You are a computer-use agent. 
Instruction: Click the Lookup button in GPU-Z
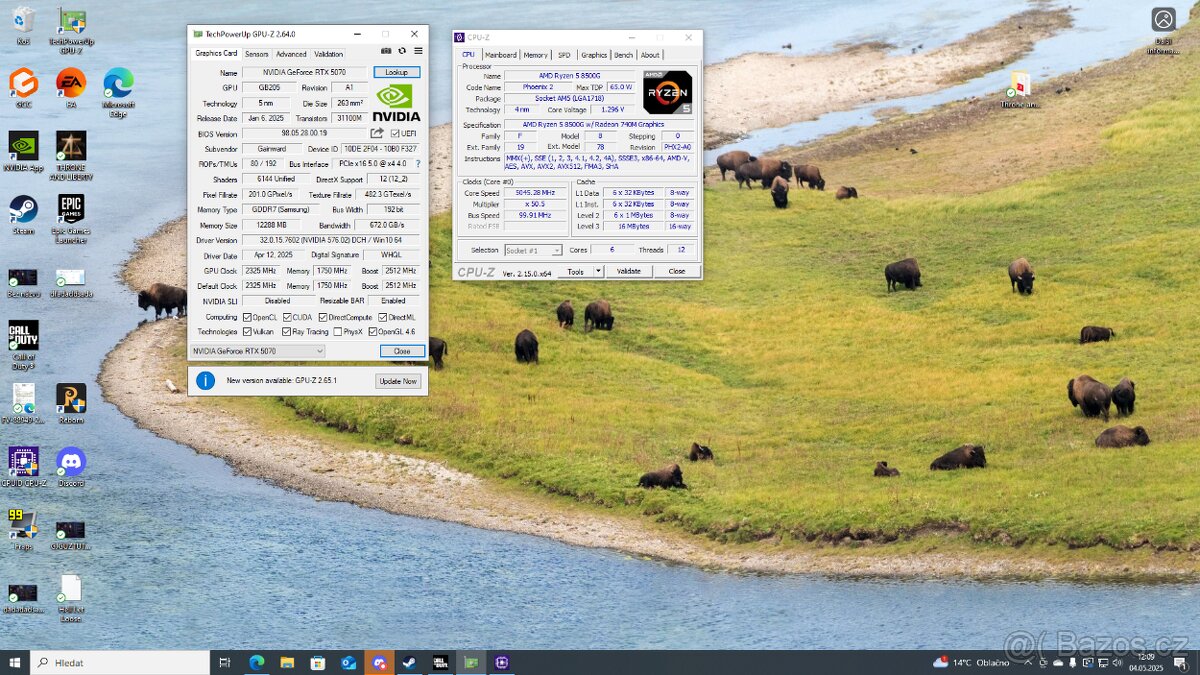point(397,72)
